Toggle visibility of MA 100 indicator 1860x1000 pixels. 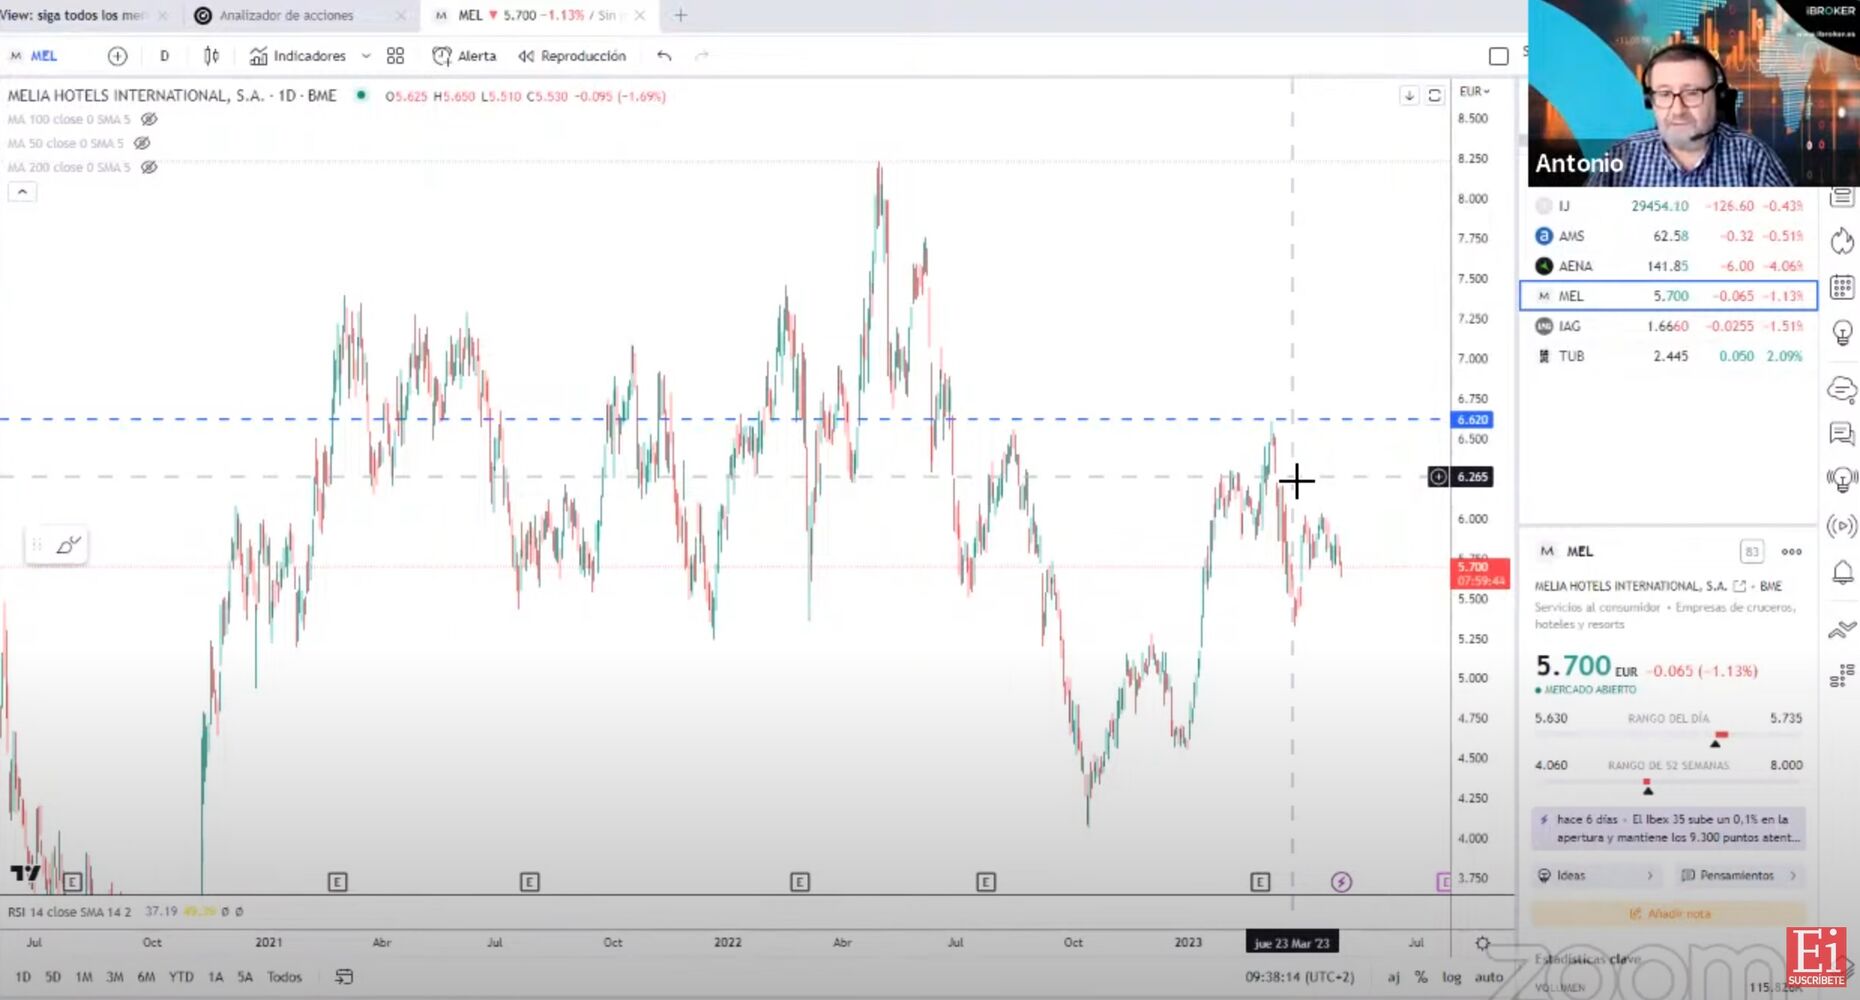tap(149, 119)
